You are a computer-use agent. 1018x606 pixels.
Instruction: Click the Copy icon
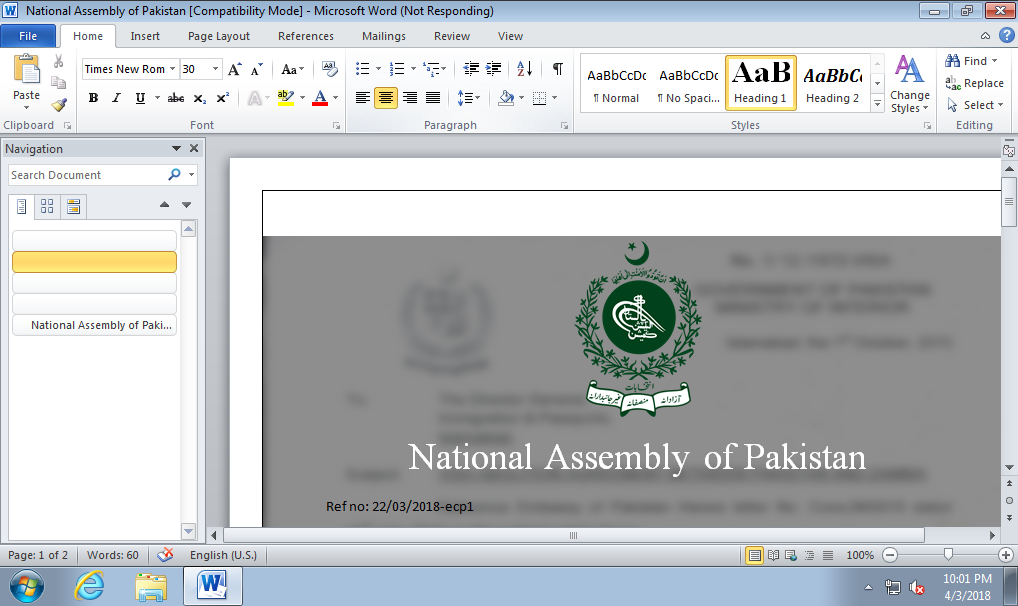coord(58,82)
